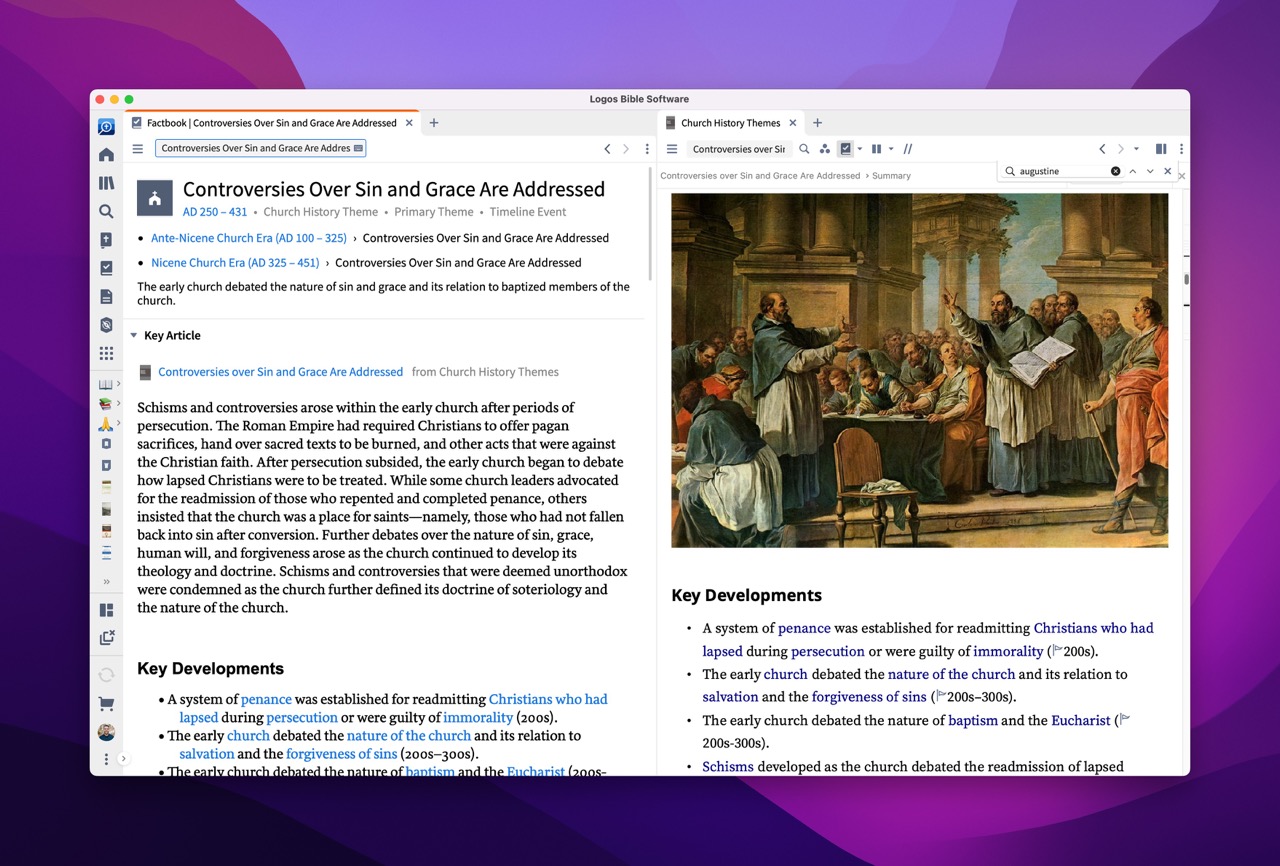The image size is (1280, 866).
Task: Open the Factbook panel hamburger menu
Action: coord(138,149)
